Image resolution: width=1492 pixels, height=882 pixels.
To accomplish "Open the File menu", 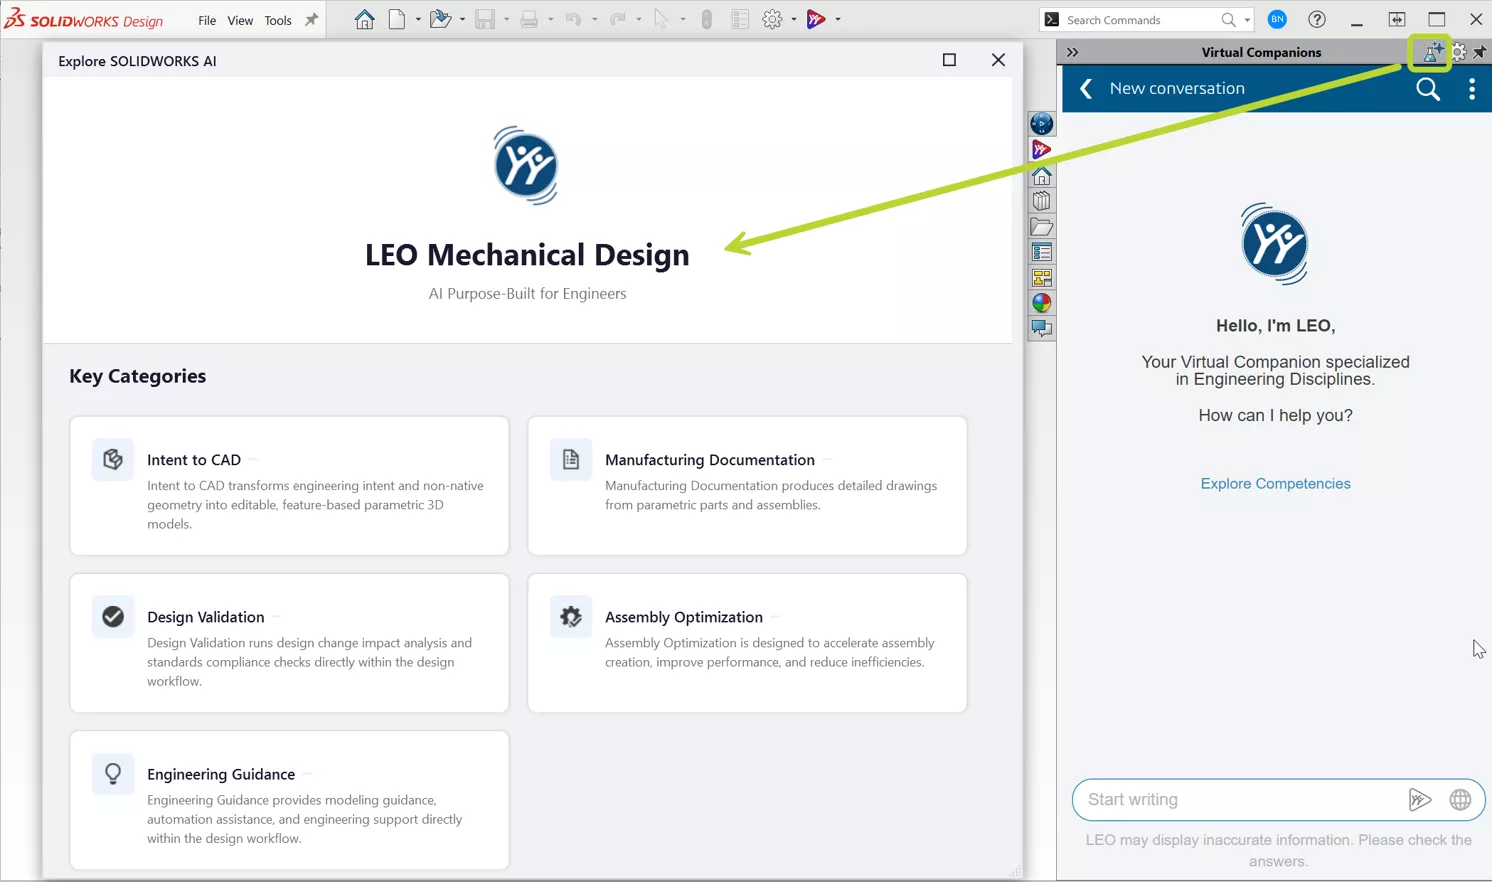I will (x=207, y=20).
